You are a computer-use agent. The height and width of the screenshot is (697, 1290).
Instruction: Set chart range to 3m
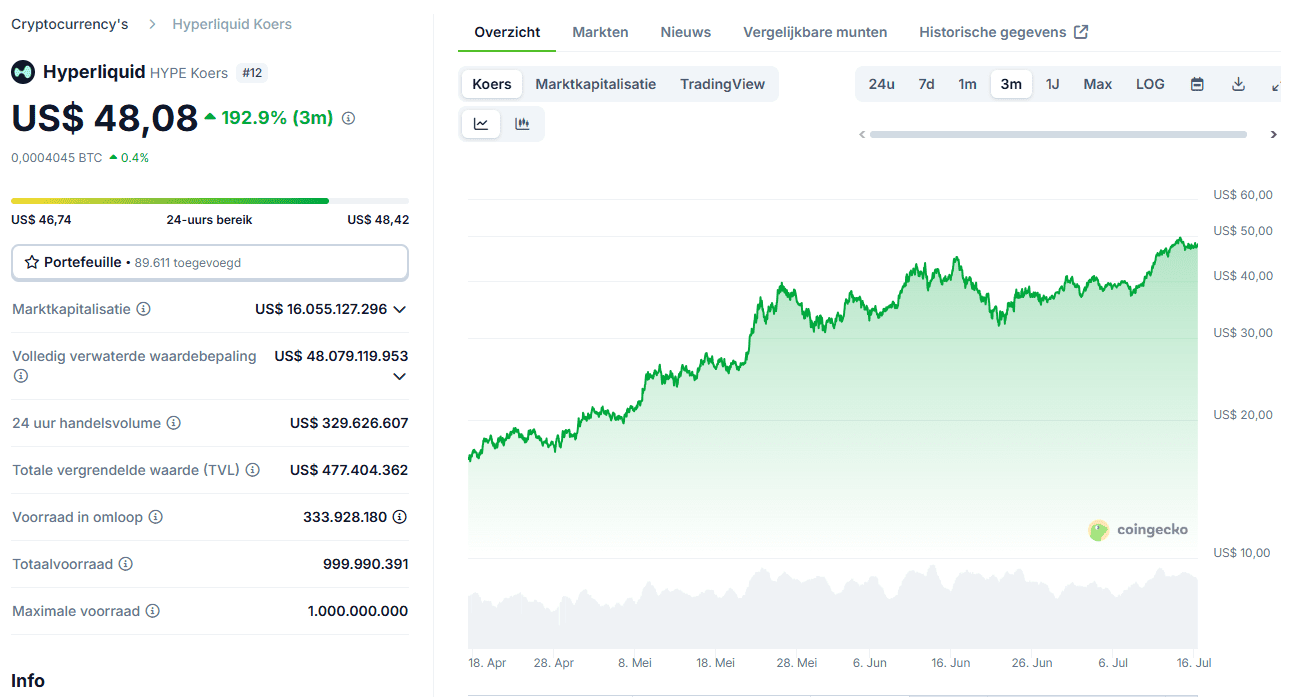click(x=1011, y=84)
